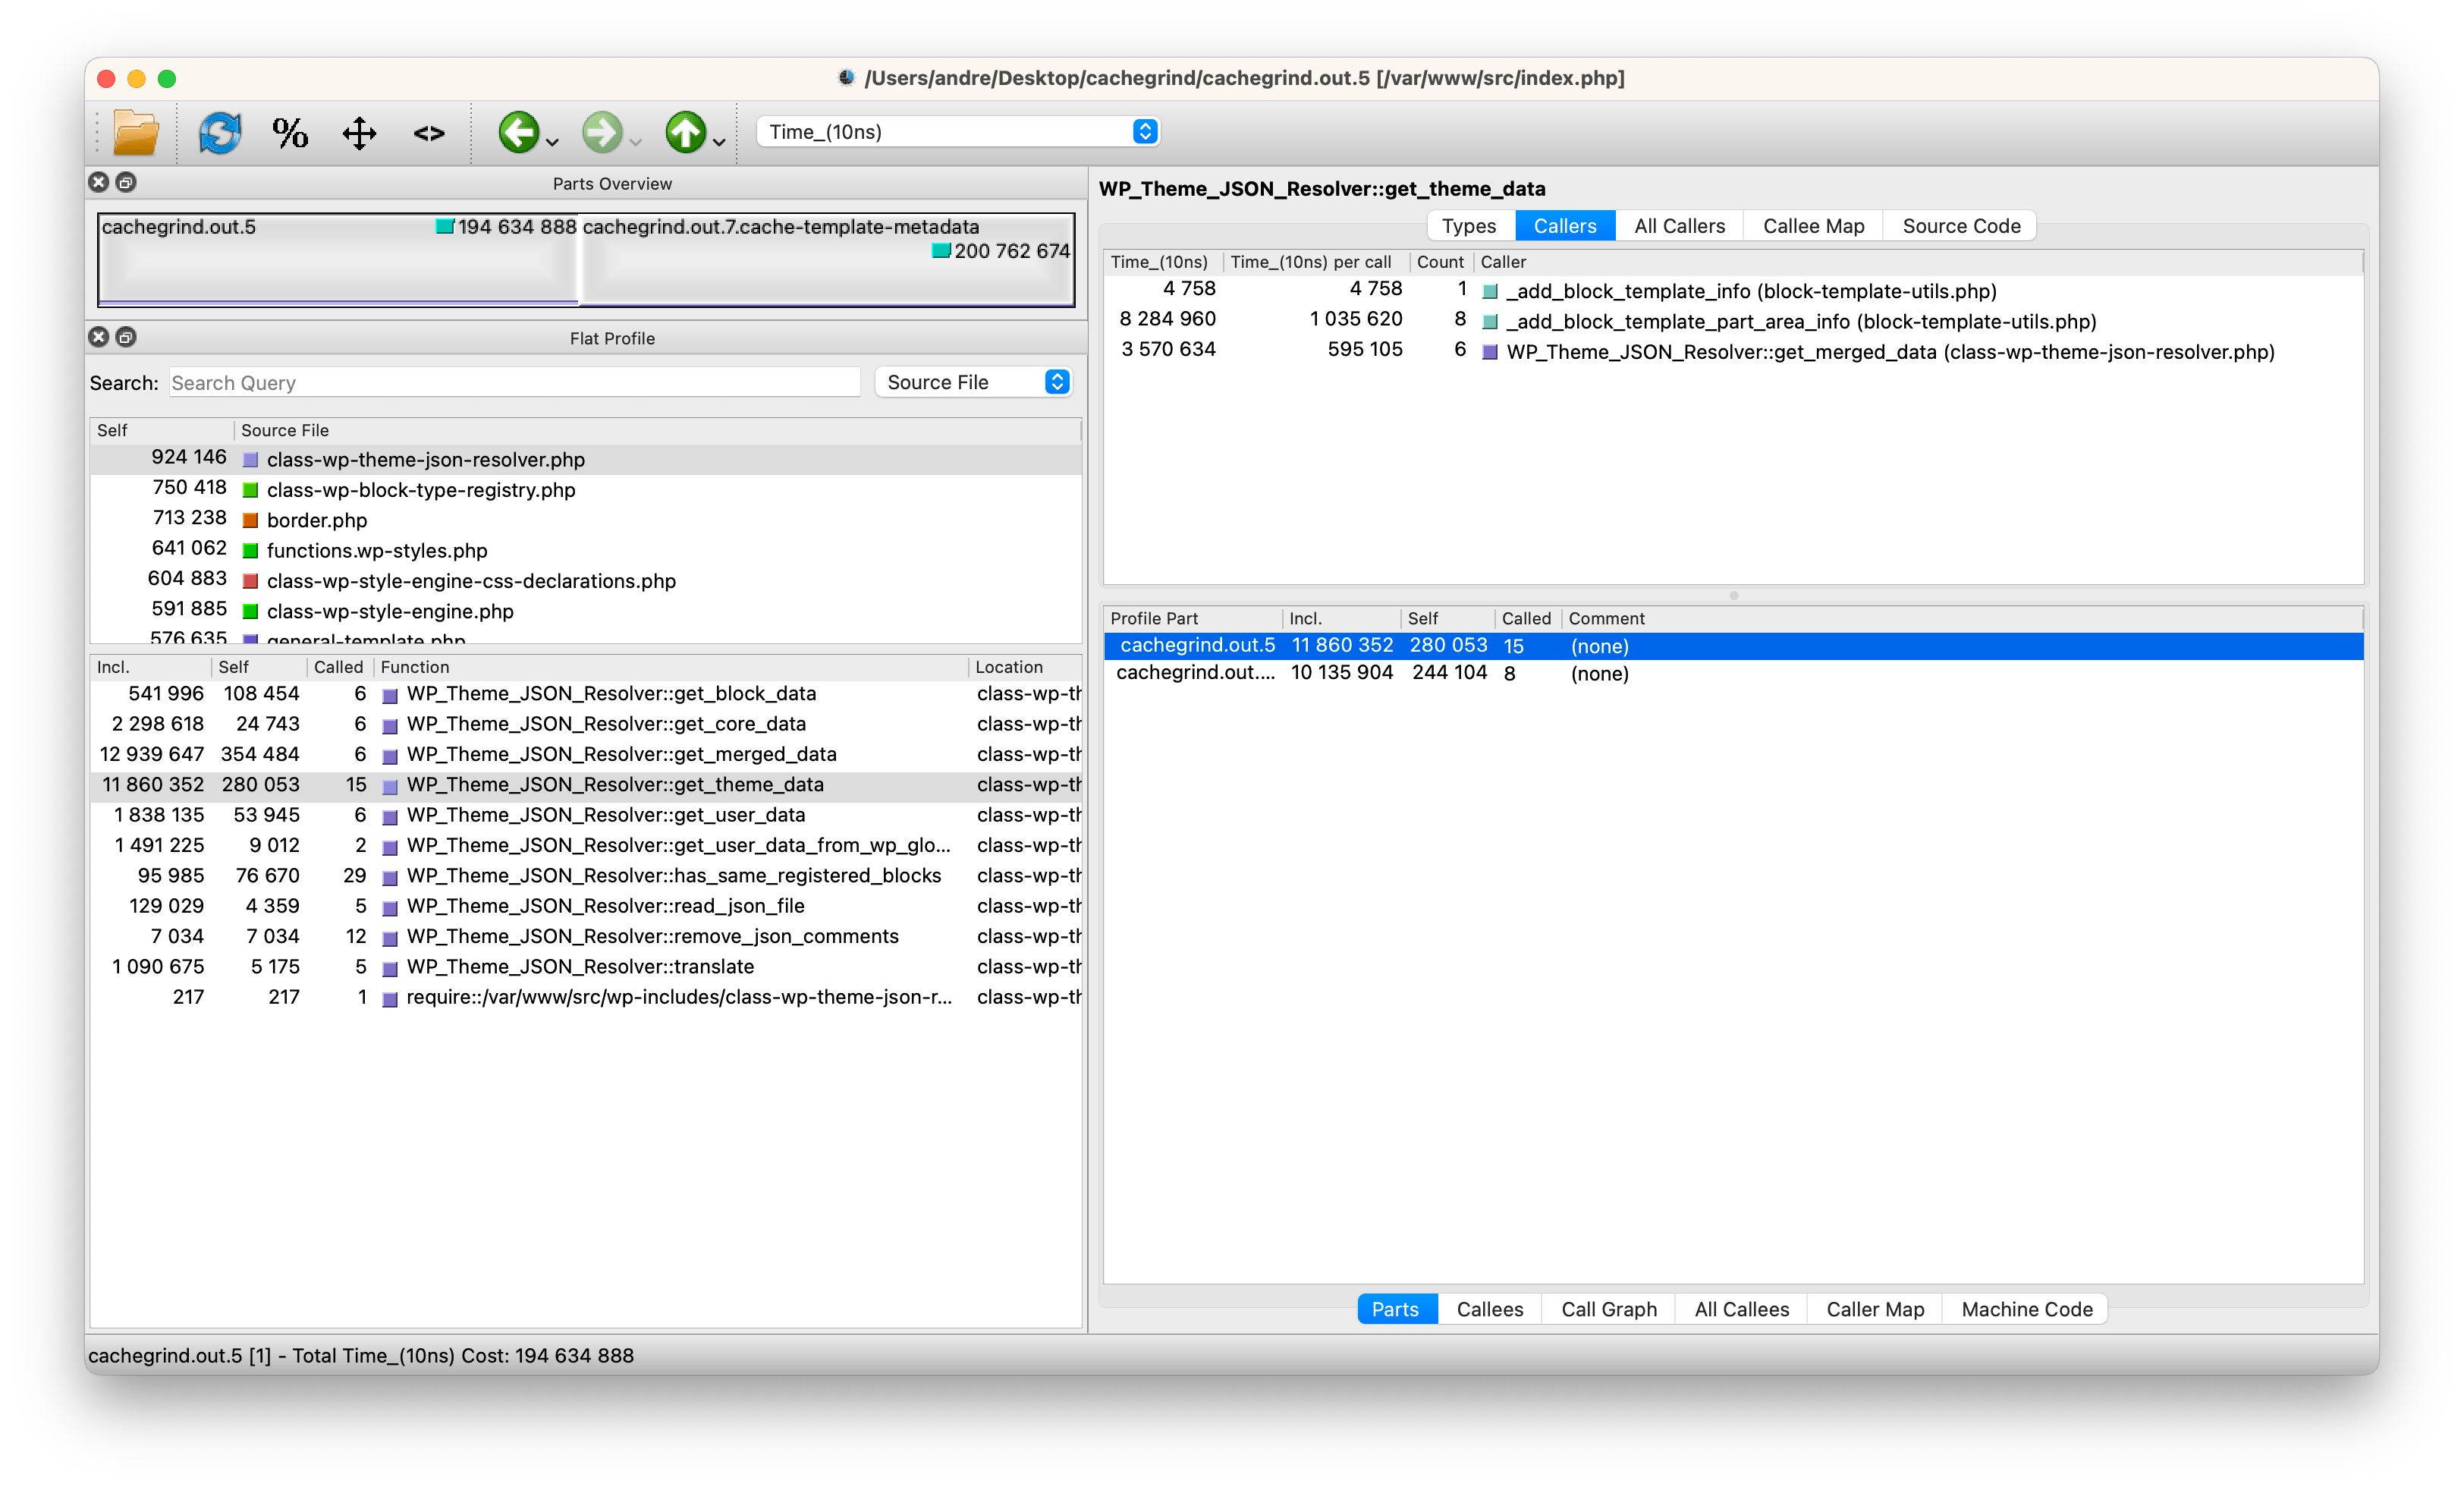Click the open folder icon
This screenshot has width=2464, height=1487.
136,133
